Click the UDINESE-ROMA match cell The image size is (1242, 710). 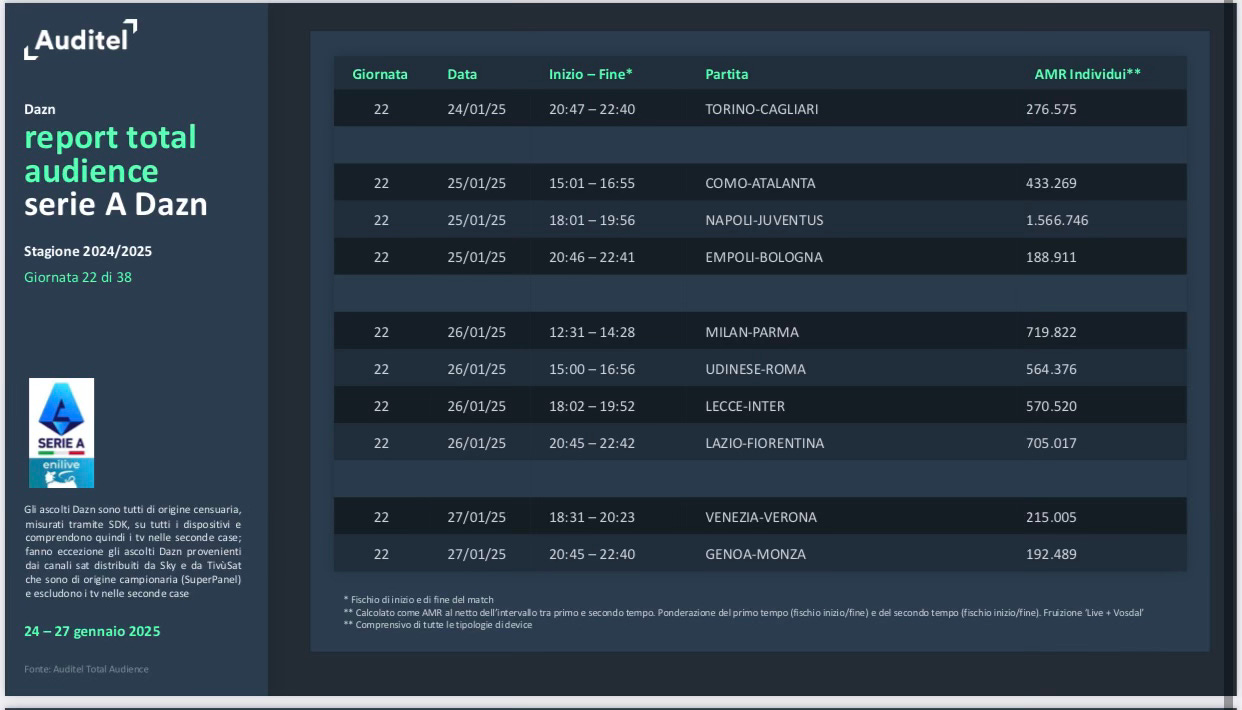tap(755, 369)
